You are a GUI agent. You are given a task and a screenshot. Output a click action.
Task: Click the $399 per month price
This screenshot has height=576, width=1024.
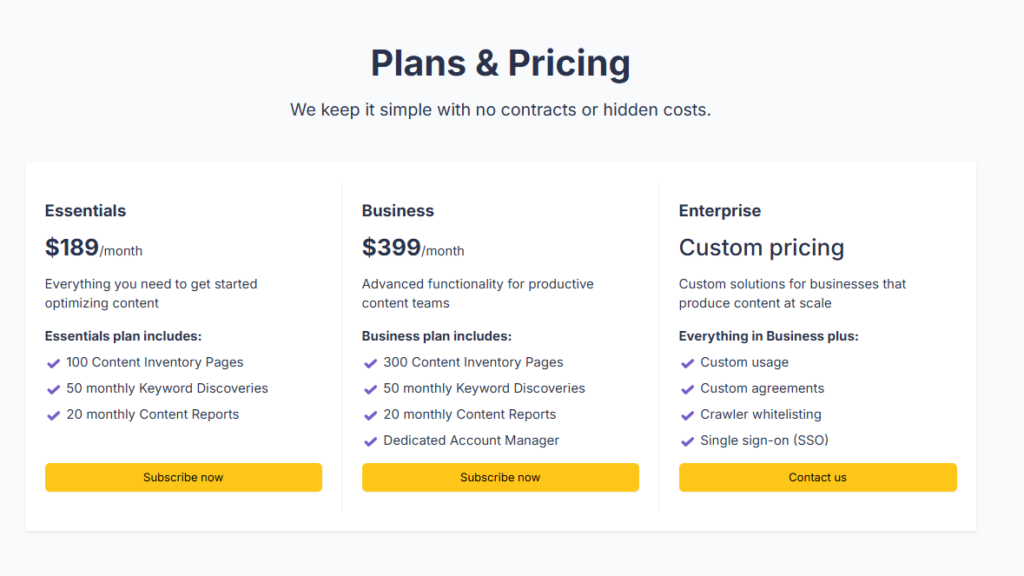point(413,248)
